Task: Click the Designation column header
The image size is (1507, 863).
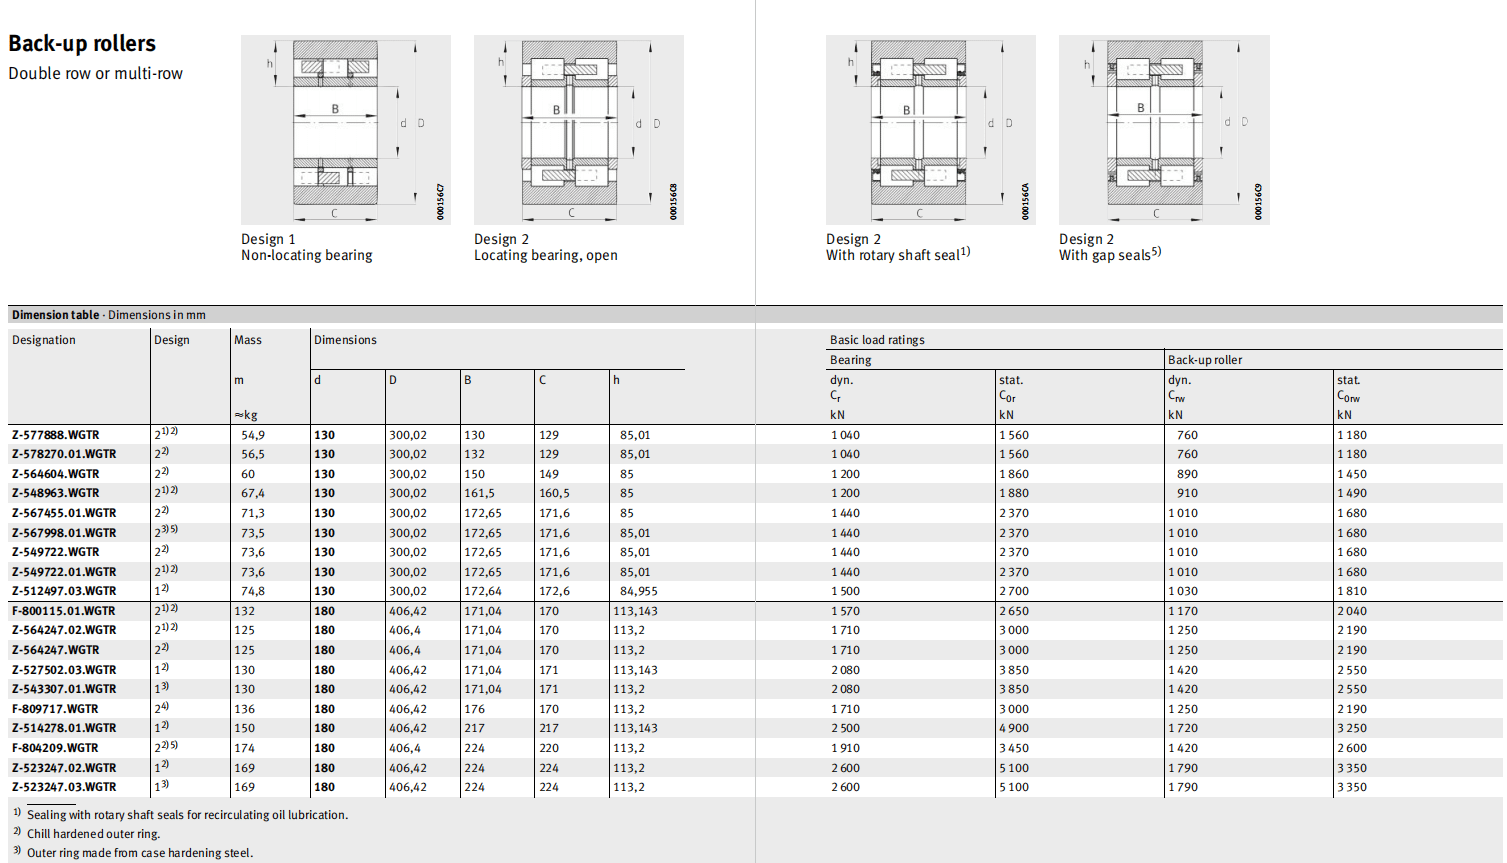Action: click(x=44, y=340)
